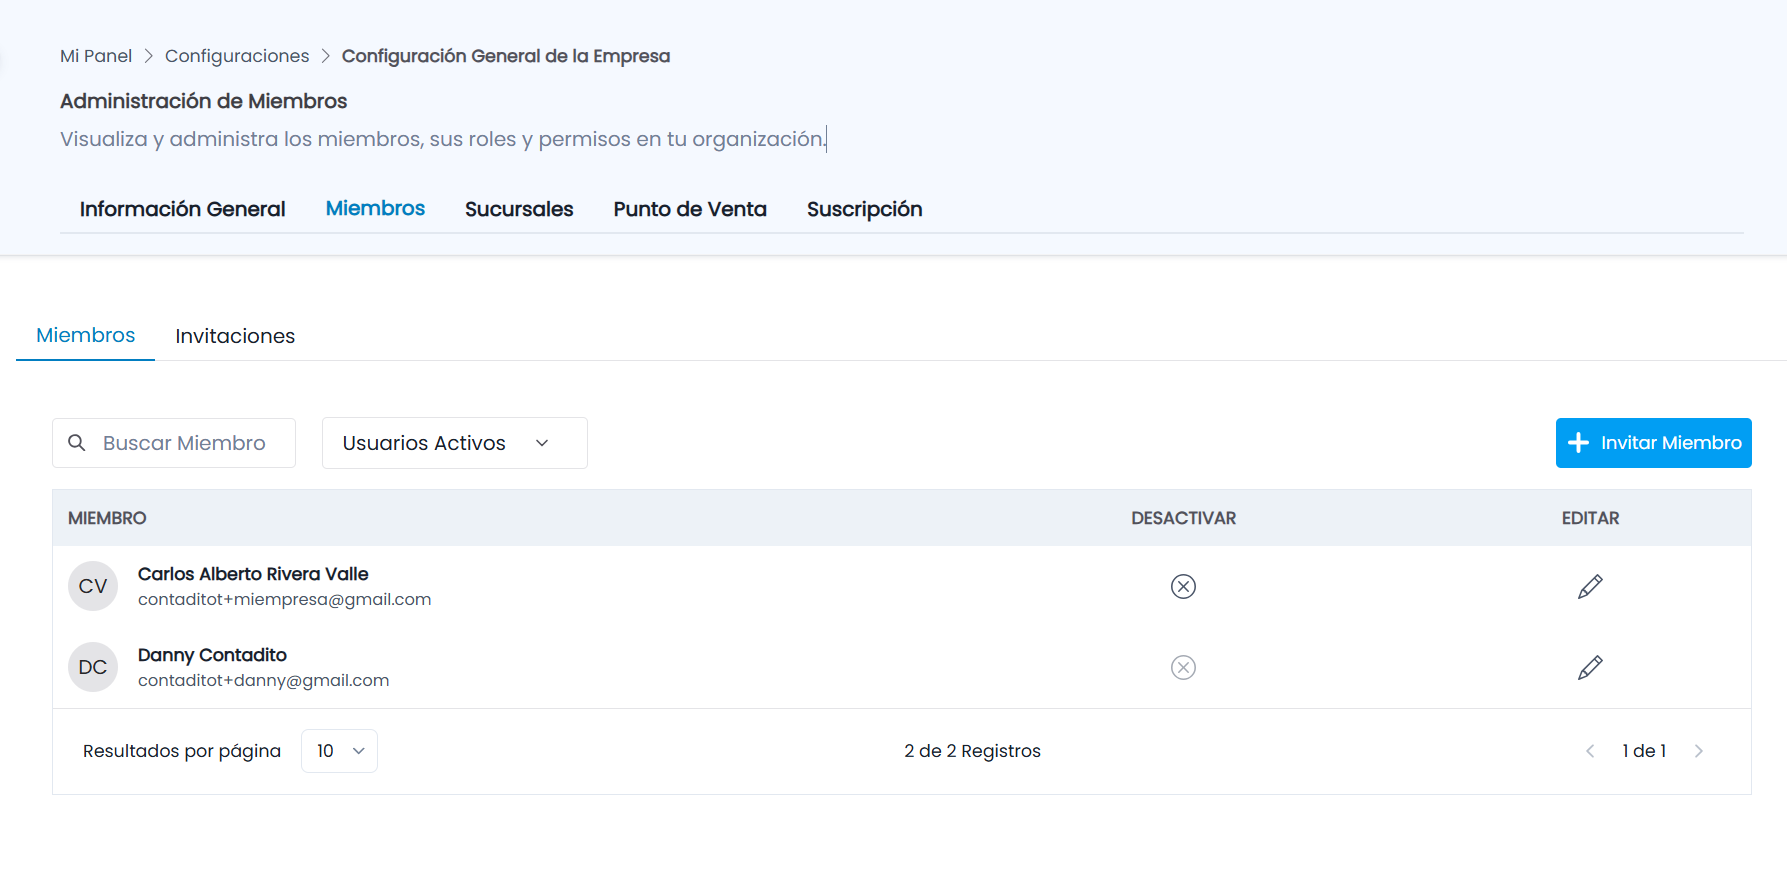
Task: Edit Danny Contadito with pencil icon
Action: (x=1590, y=667)
